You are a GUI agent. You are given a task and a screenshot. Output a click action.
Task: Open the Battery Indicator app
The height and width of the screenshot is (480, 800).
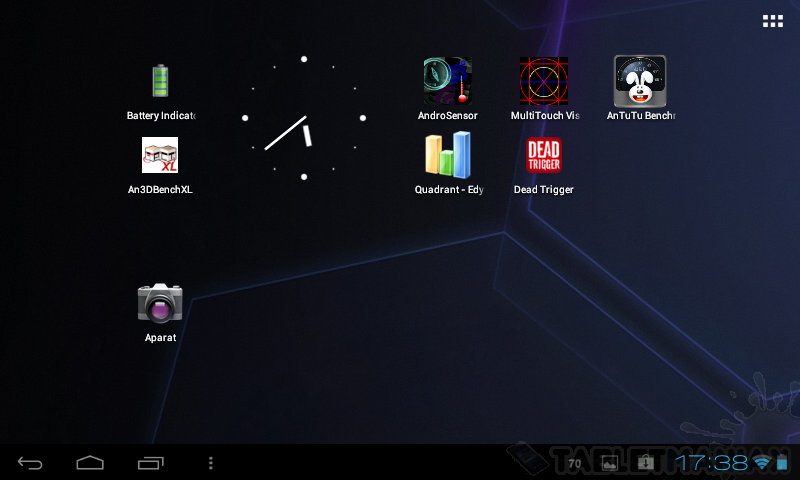tap(160, 81)
